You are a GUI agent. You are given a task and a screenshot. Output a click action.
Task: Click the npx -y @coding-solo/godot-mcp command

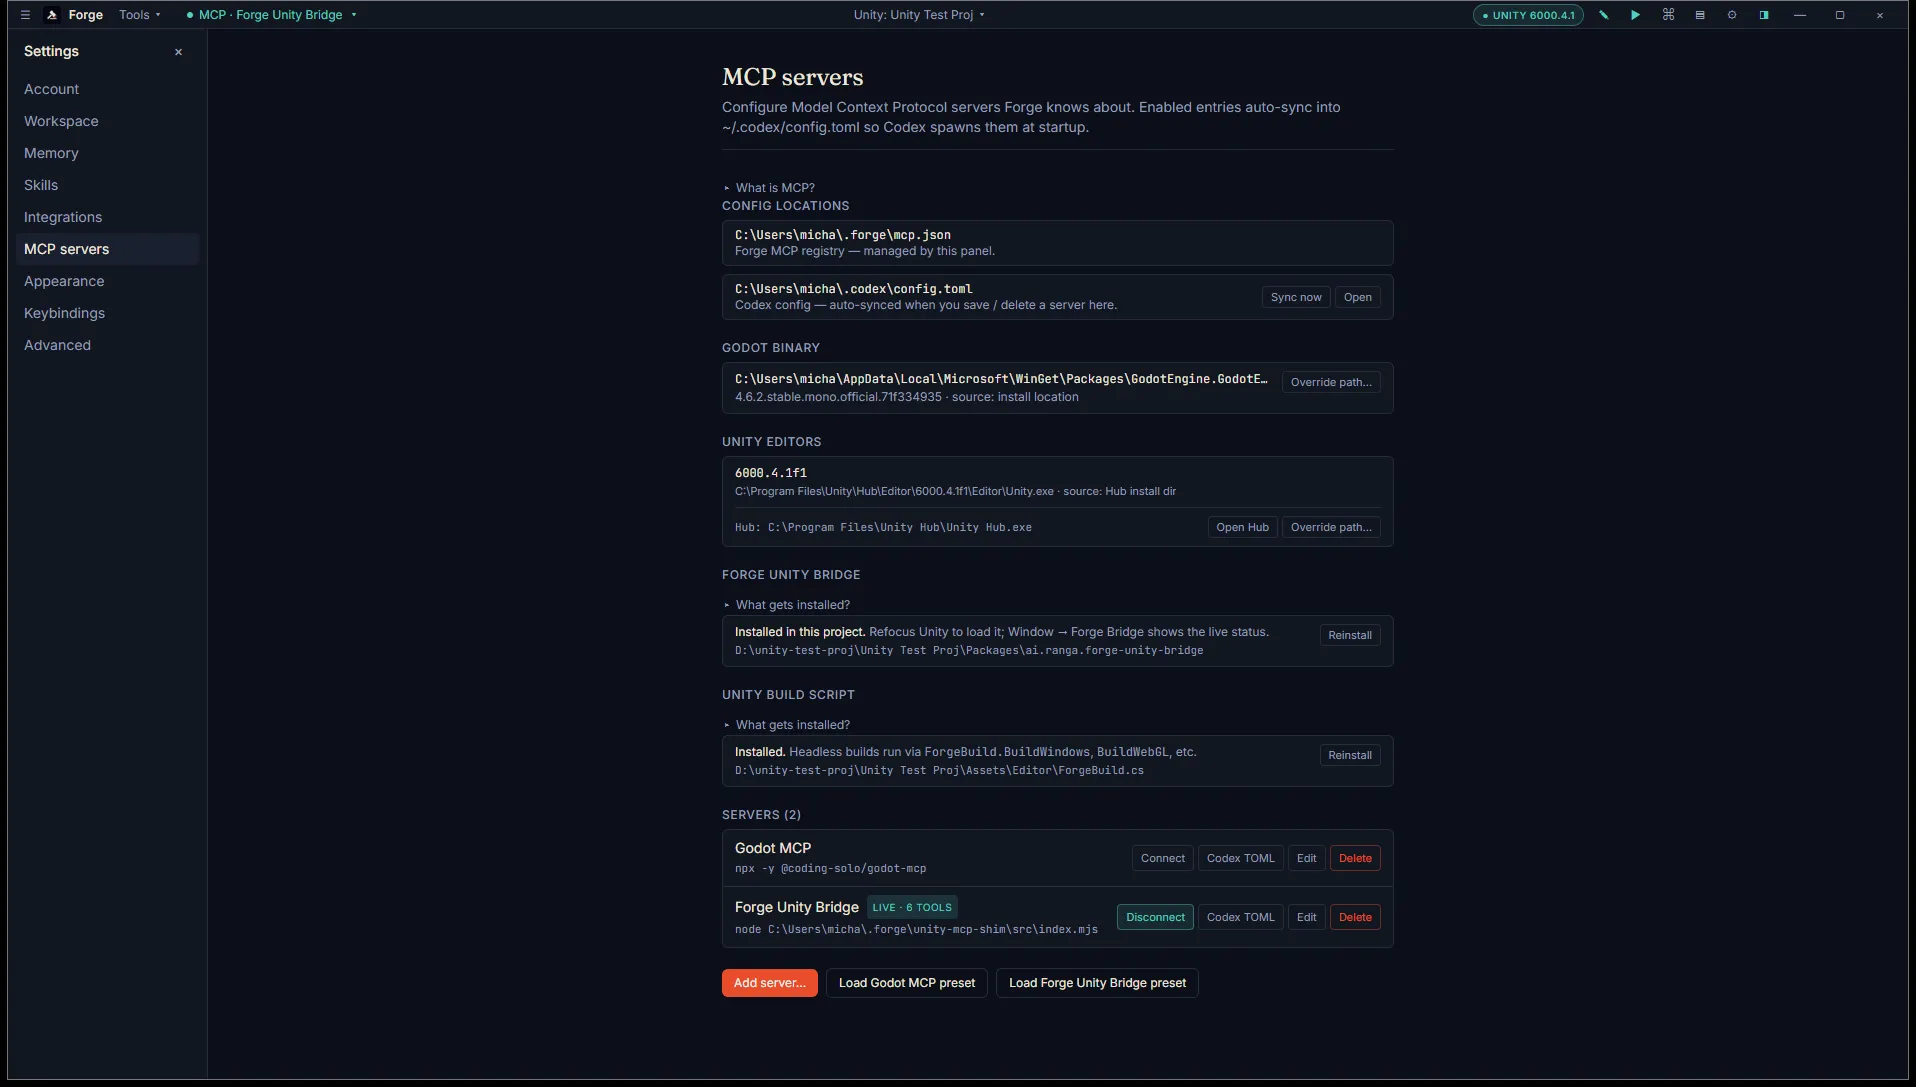(830, 868)
